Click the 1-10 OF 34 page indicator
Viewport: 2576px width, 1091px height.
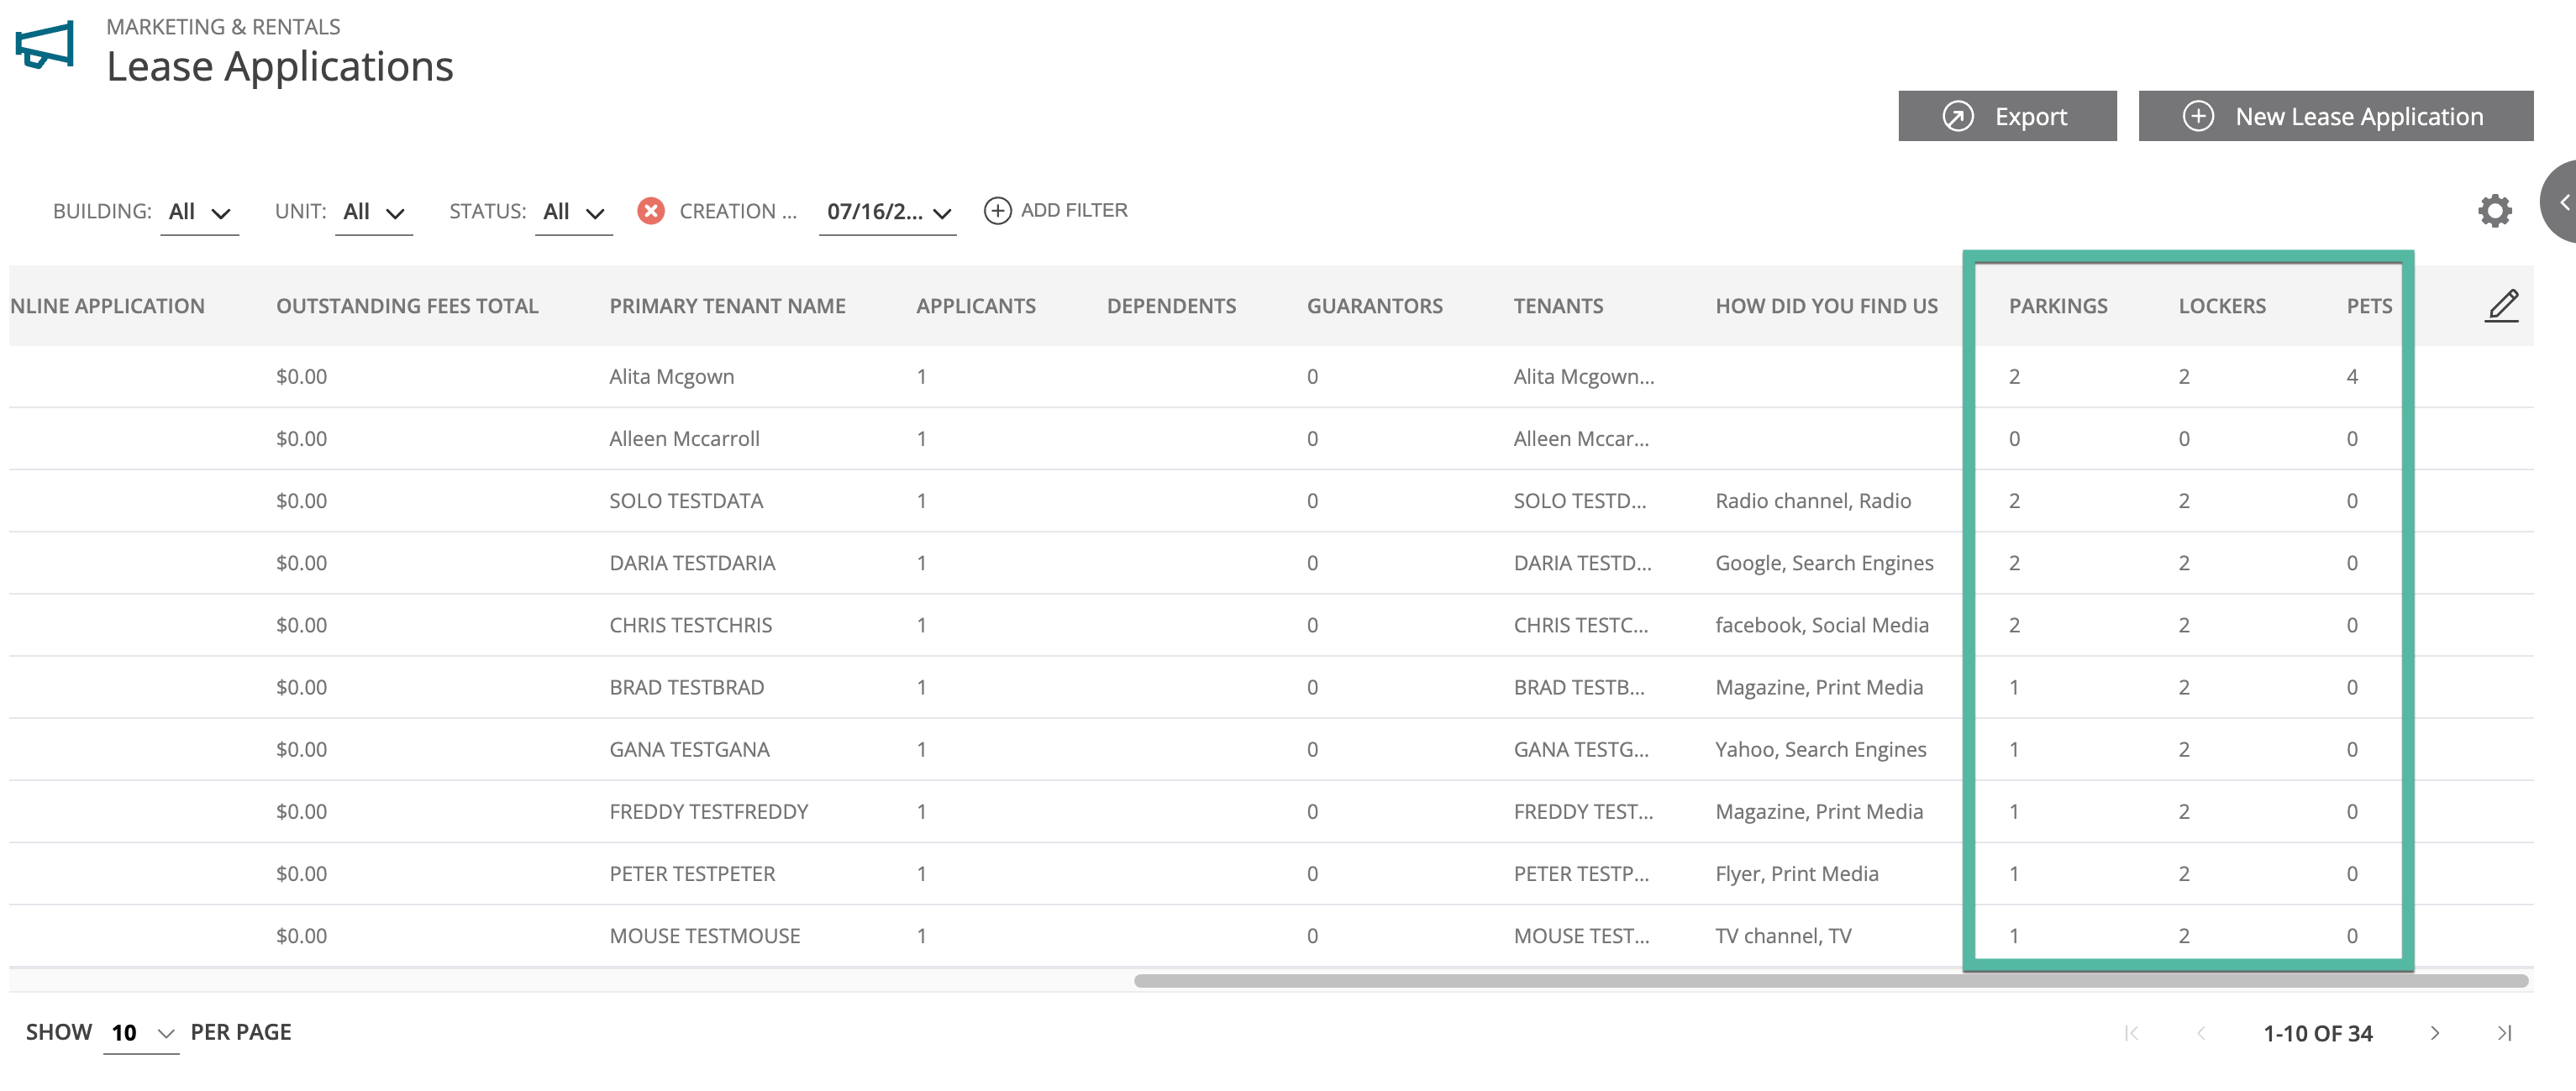click(x=2317, y=1033)
